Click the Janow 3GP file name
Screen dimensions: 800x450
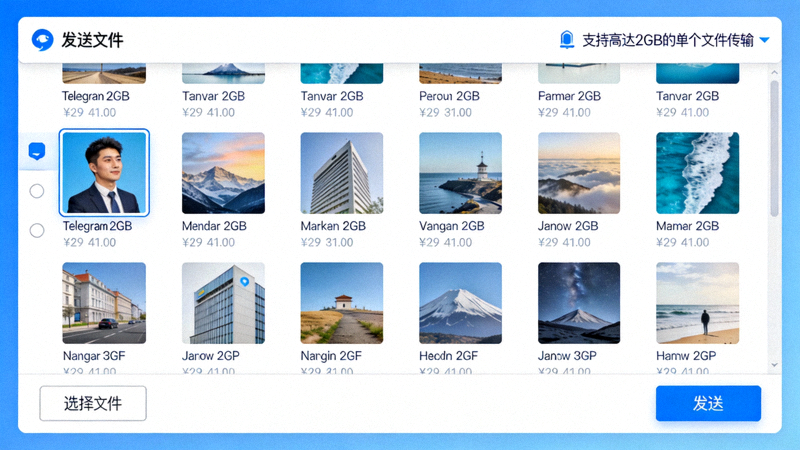point(567,356)
